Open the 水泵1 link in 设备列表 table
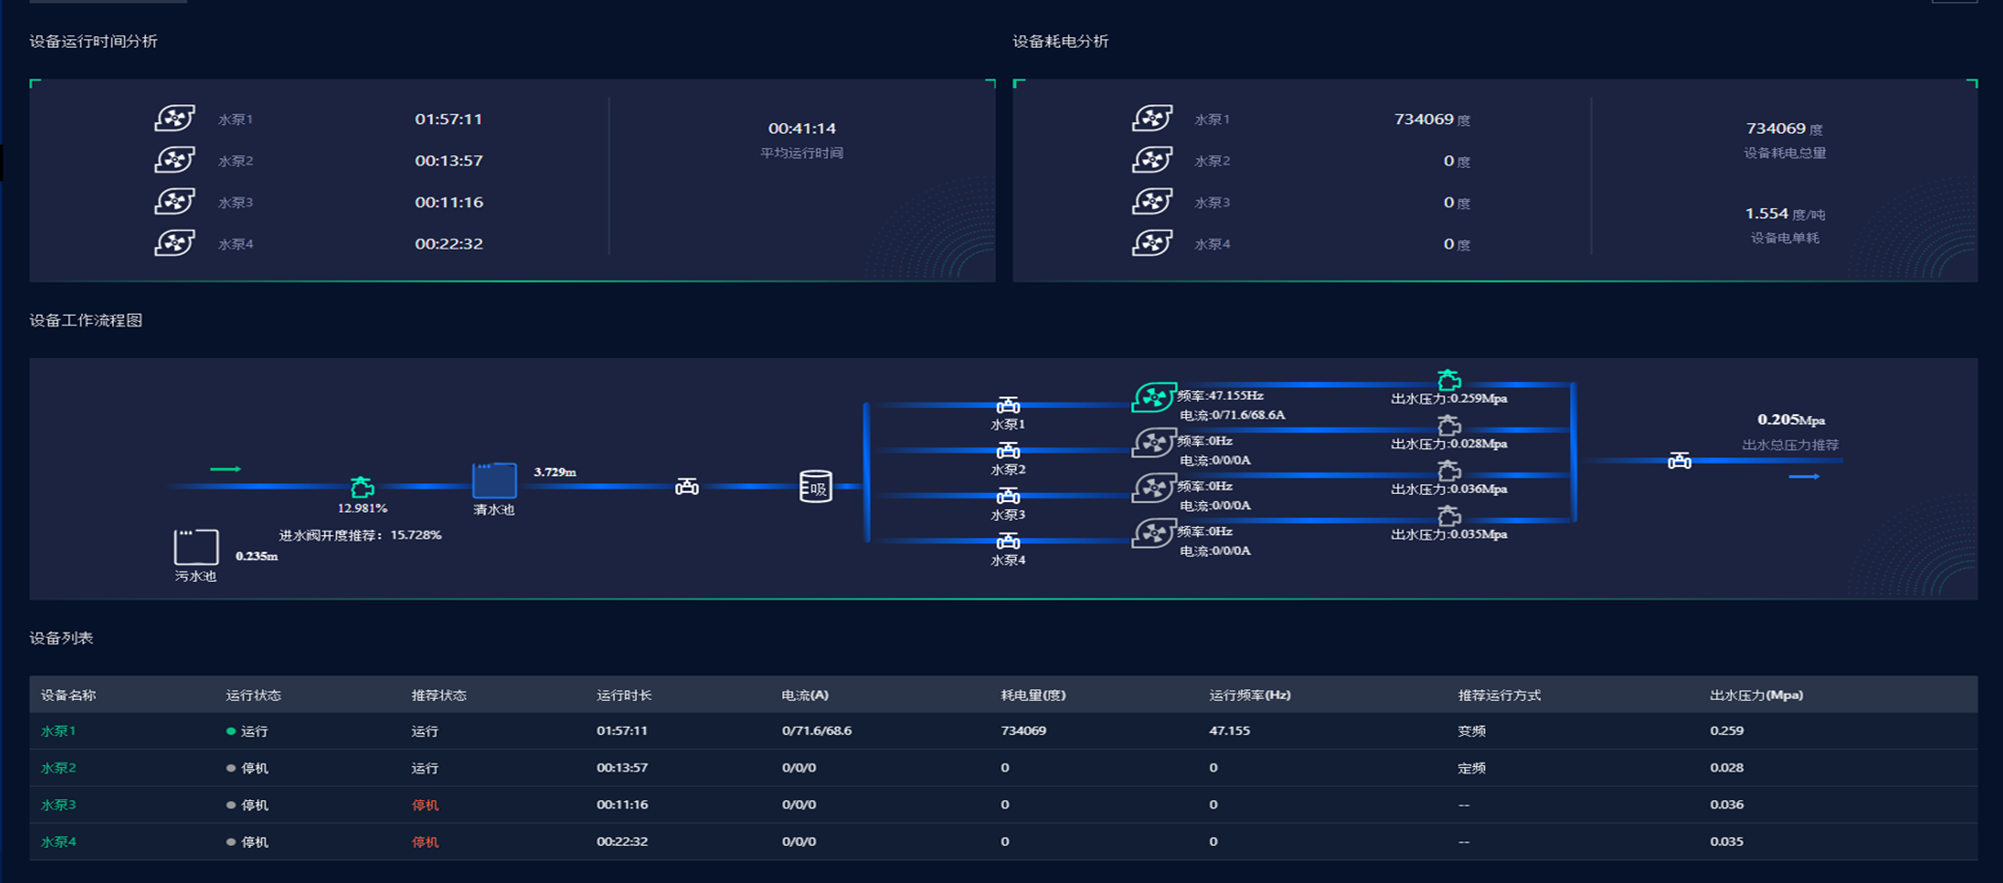Image resolution: width=2003 pixels, height=883 pixels. pyautogui.click(x=58, y=731)
